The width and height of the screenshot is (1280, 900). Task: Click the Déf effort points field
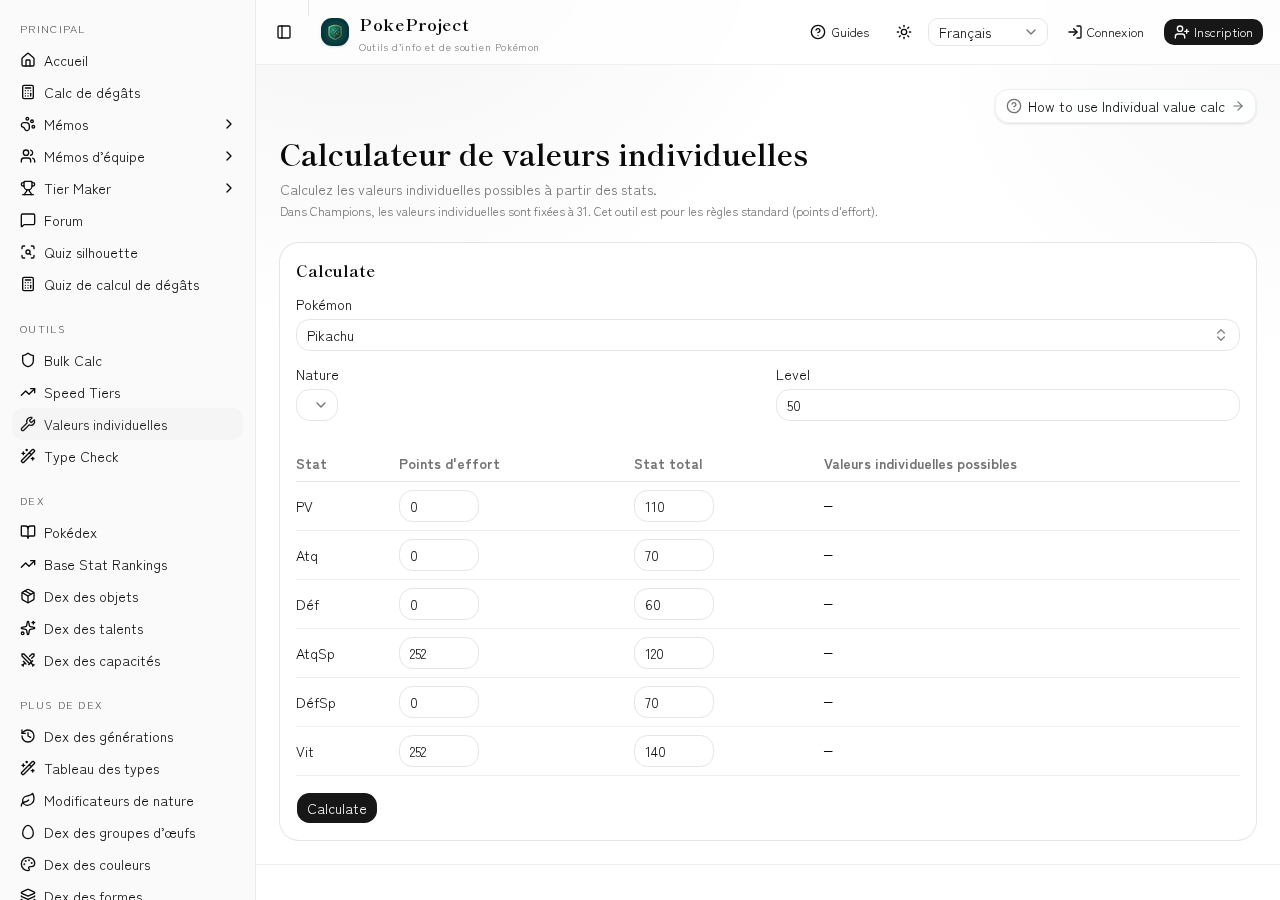pos(439,604)
